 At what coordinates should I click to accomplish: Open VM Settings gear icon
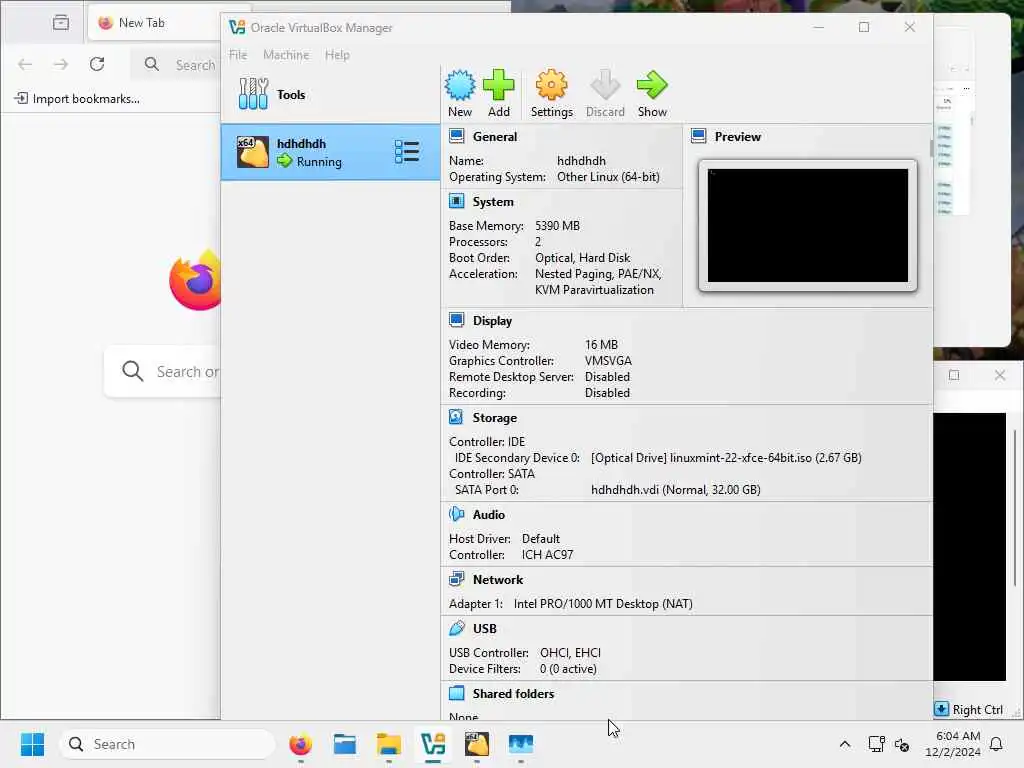click(x=551, y=85)
